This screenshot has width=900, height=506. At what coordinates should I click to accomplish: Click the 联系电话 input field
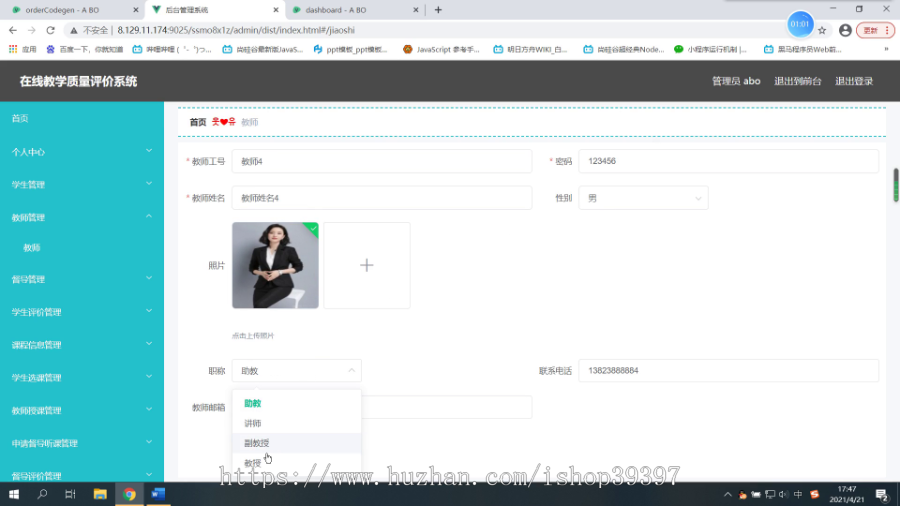coord(728,371)
